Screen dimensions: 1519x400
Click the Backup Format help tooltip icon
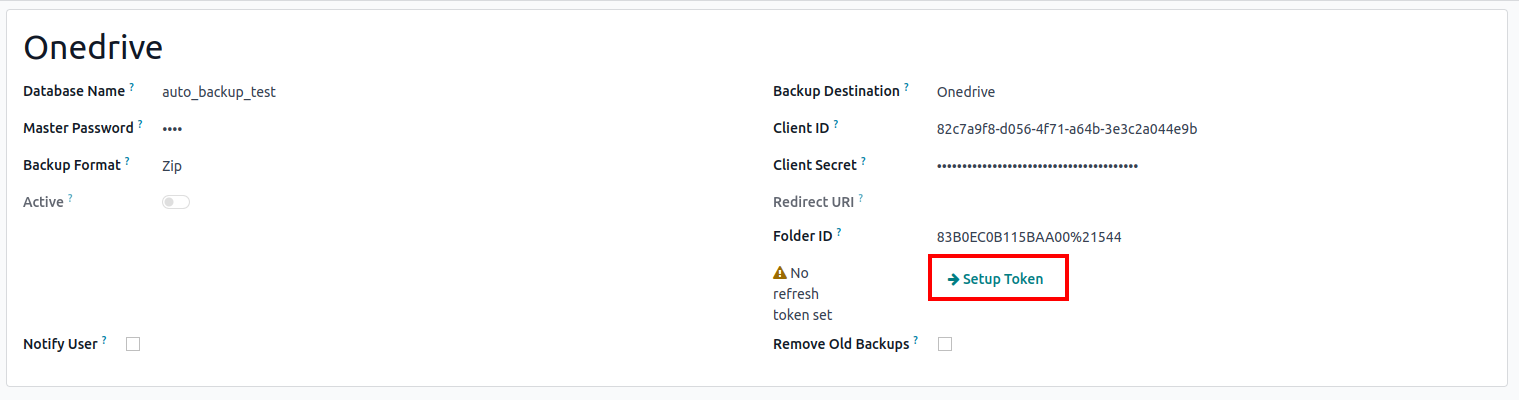128,161
